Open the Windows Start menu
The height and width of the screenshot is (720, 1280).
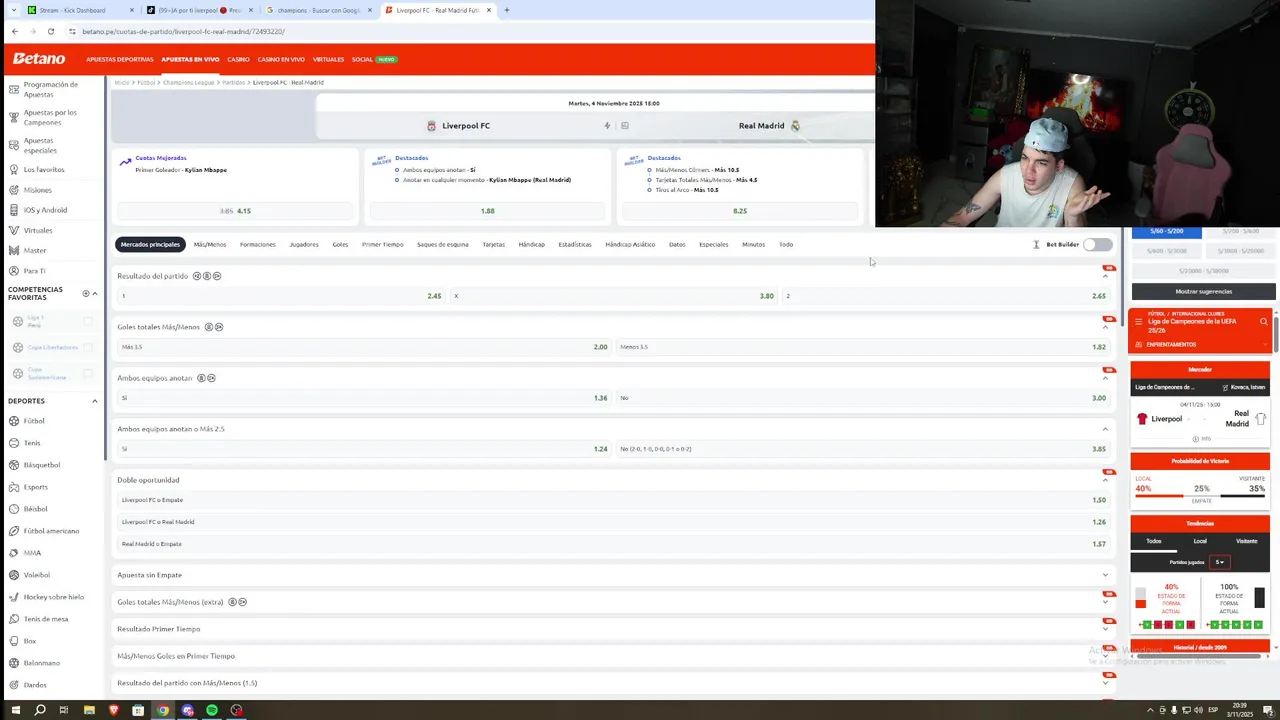tap(15, 710)
